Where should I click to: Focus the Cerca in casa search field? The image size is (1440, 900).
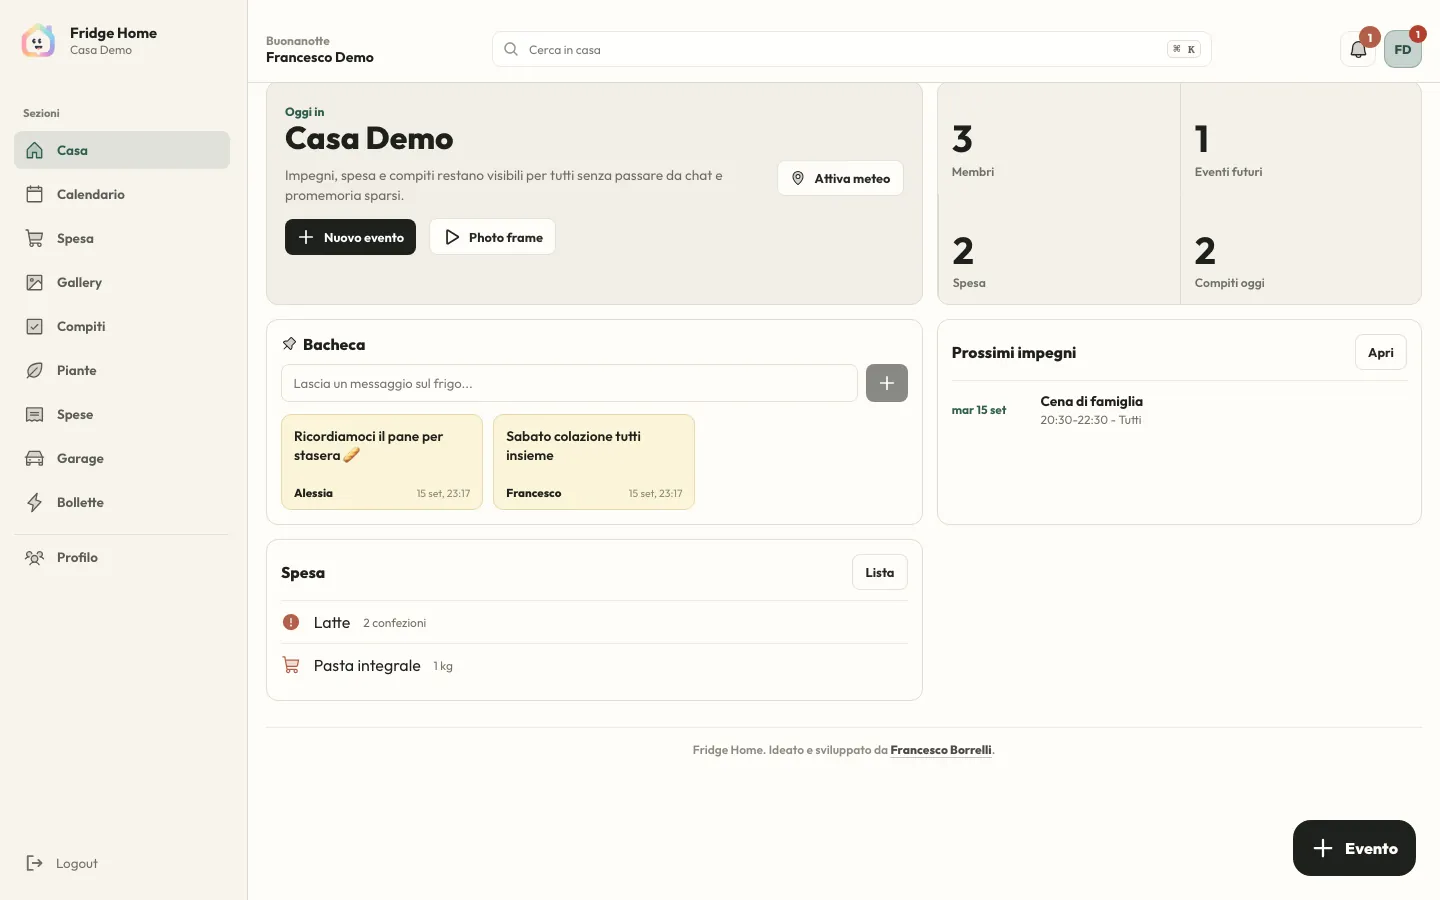tap(852, 49)
